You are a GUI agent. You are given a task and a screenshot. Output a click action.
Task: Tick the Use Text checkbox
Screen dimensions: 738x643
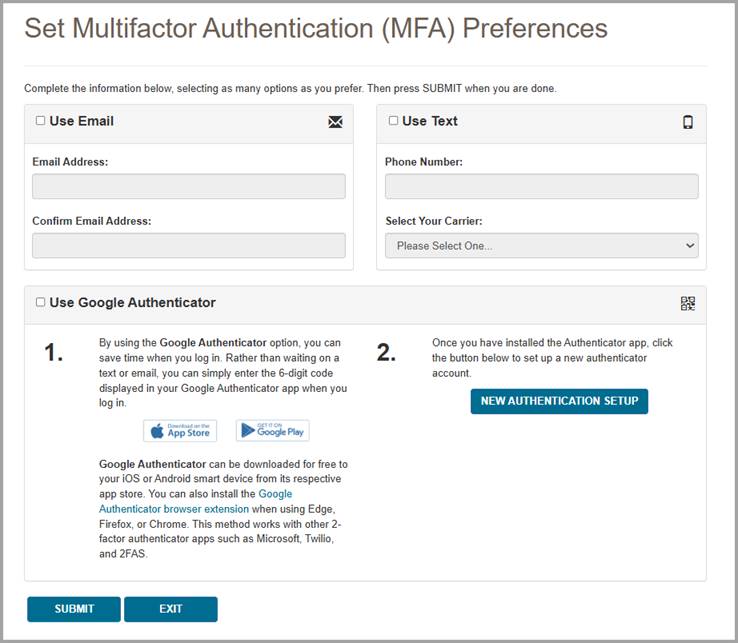tap(393, 121)
